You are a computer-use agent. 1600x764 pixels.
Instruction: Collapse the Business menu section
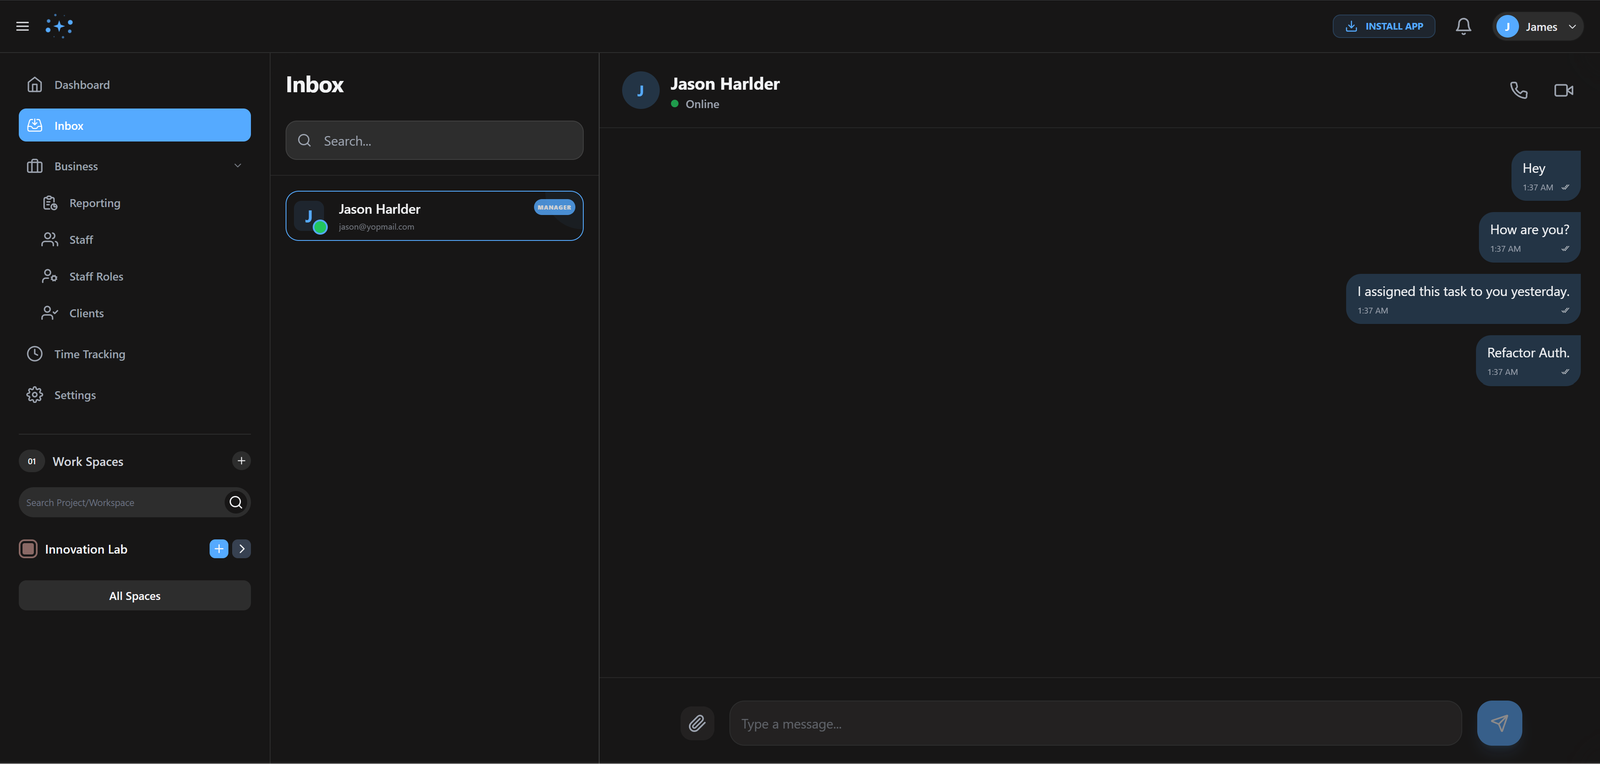coord(237,166)
